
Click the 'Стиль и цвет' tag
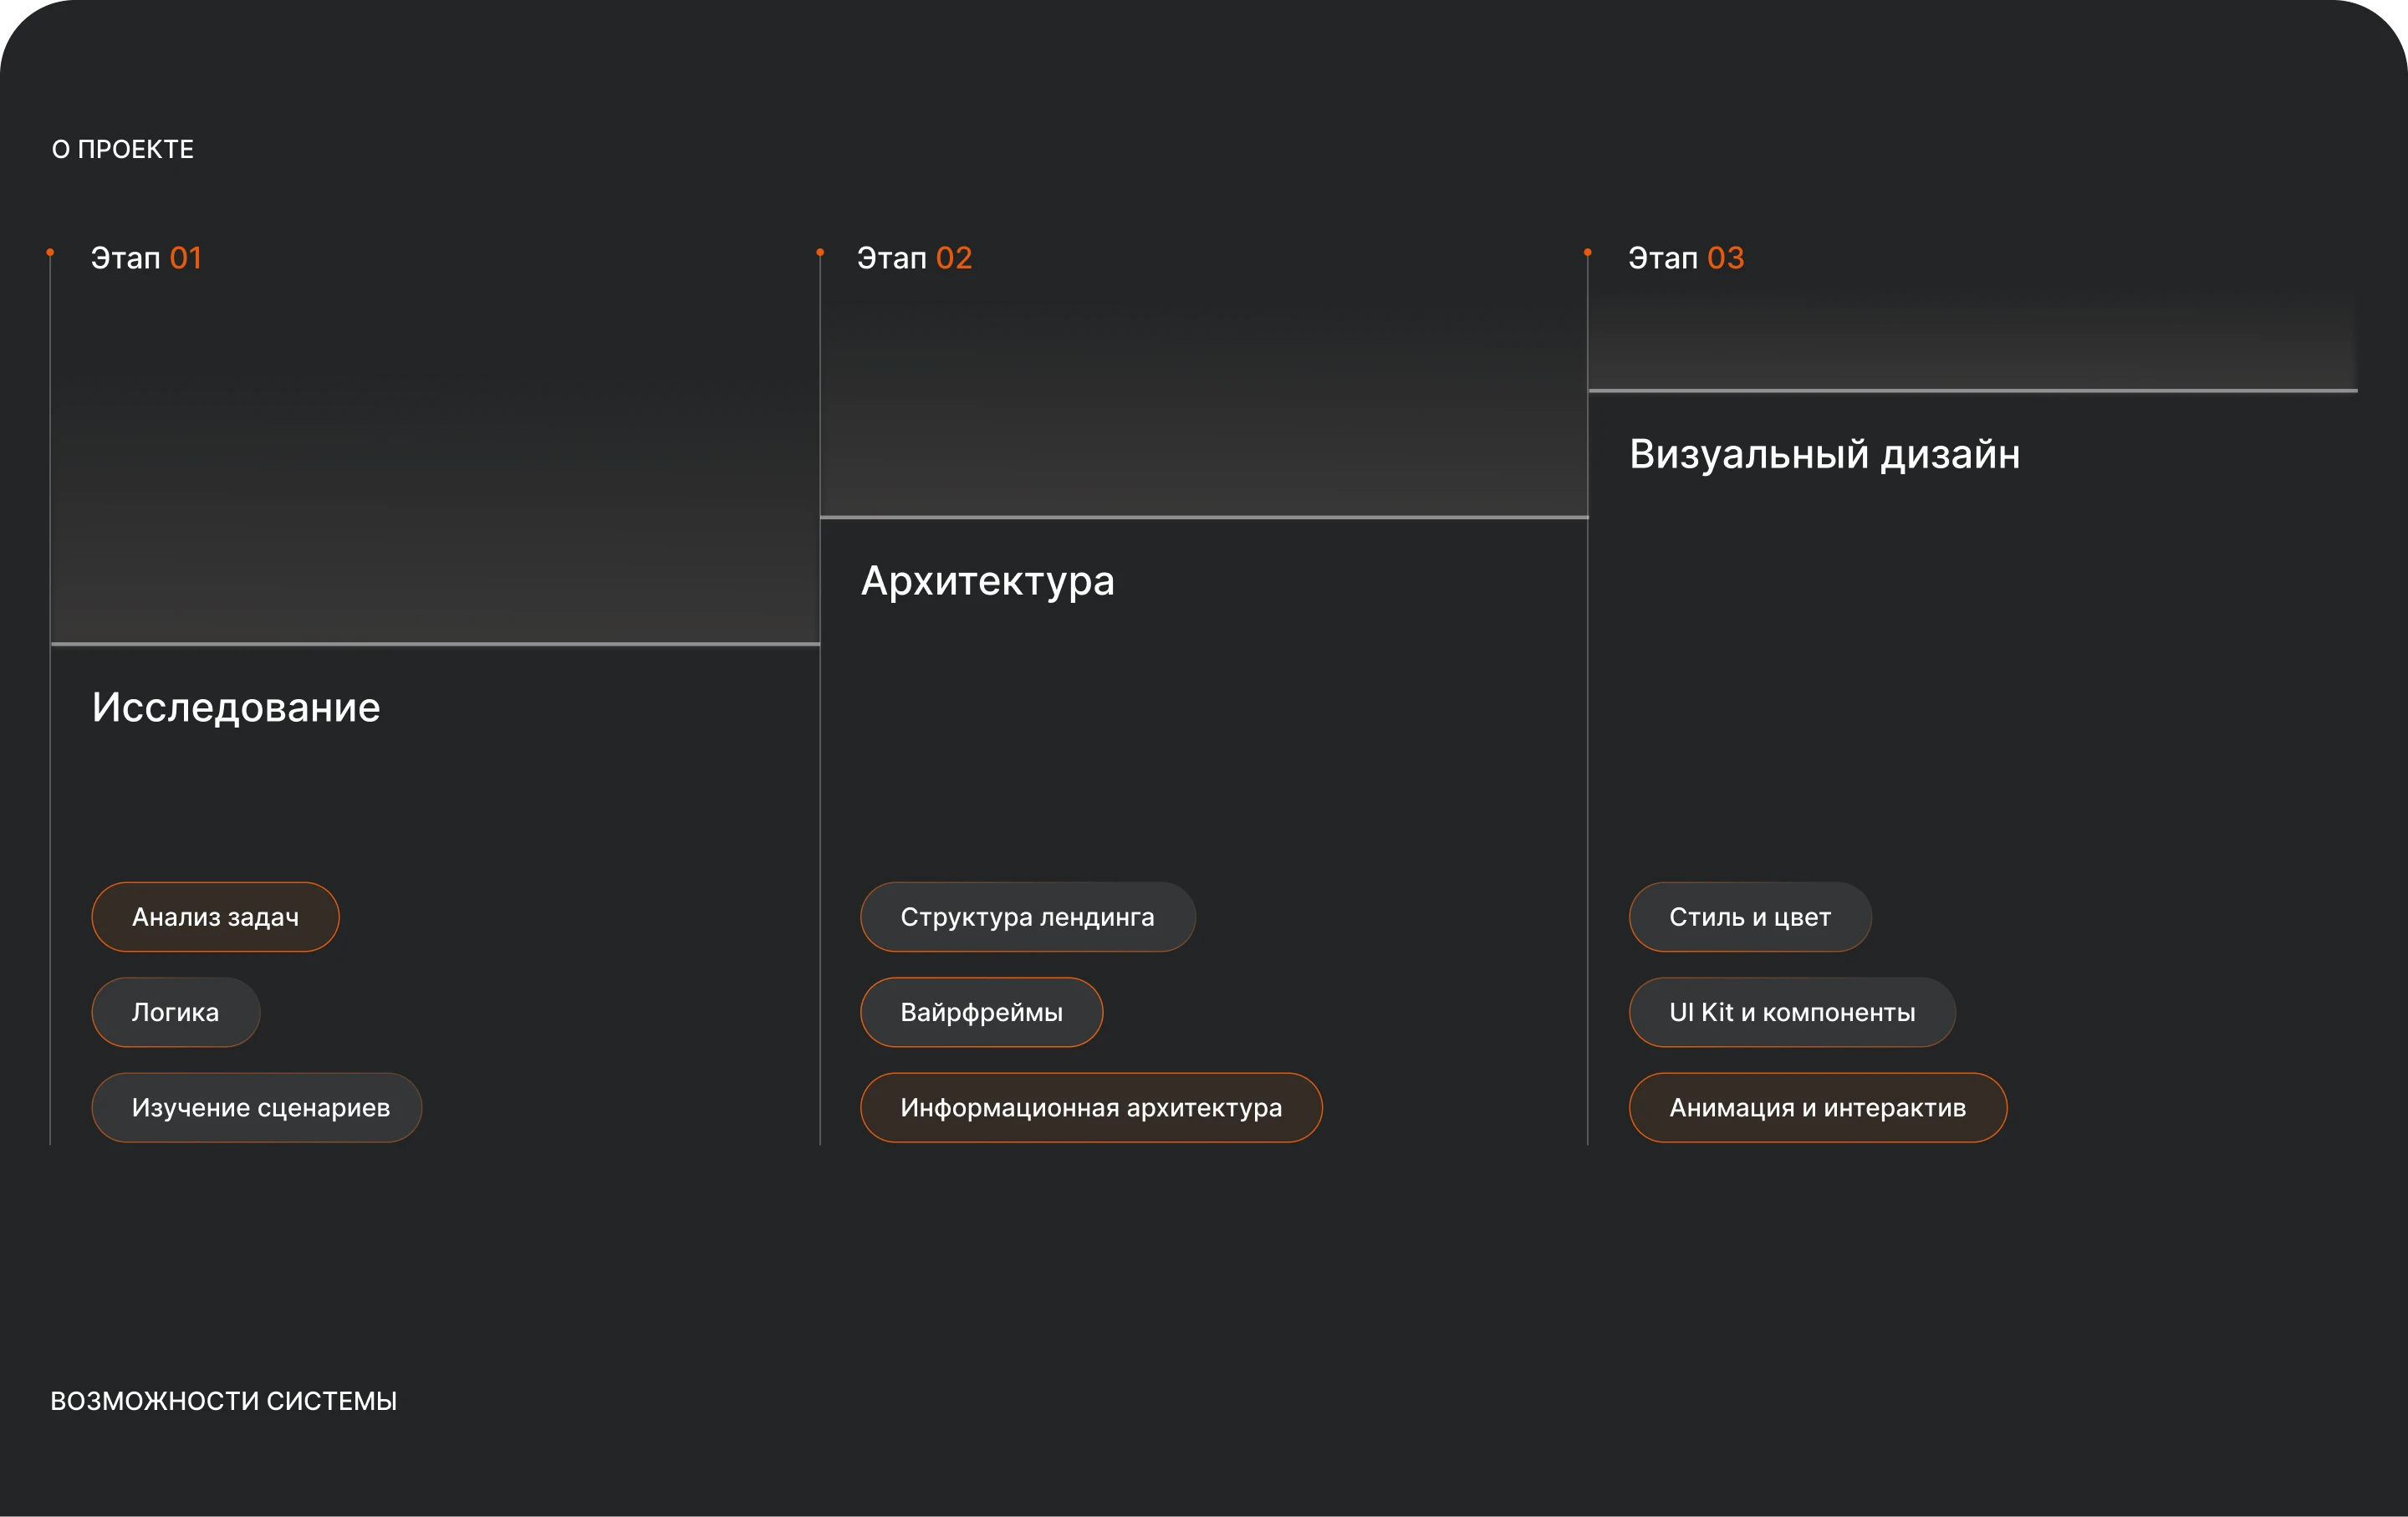pos(1749,917)
